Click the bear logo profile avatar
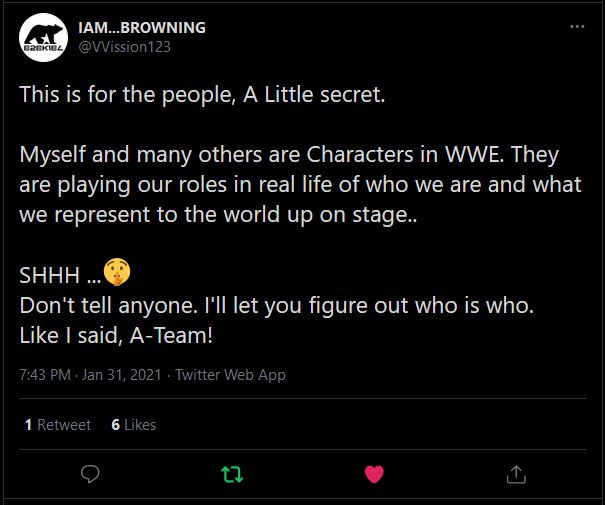 point(43,39)
